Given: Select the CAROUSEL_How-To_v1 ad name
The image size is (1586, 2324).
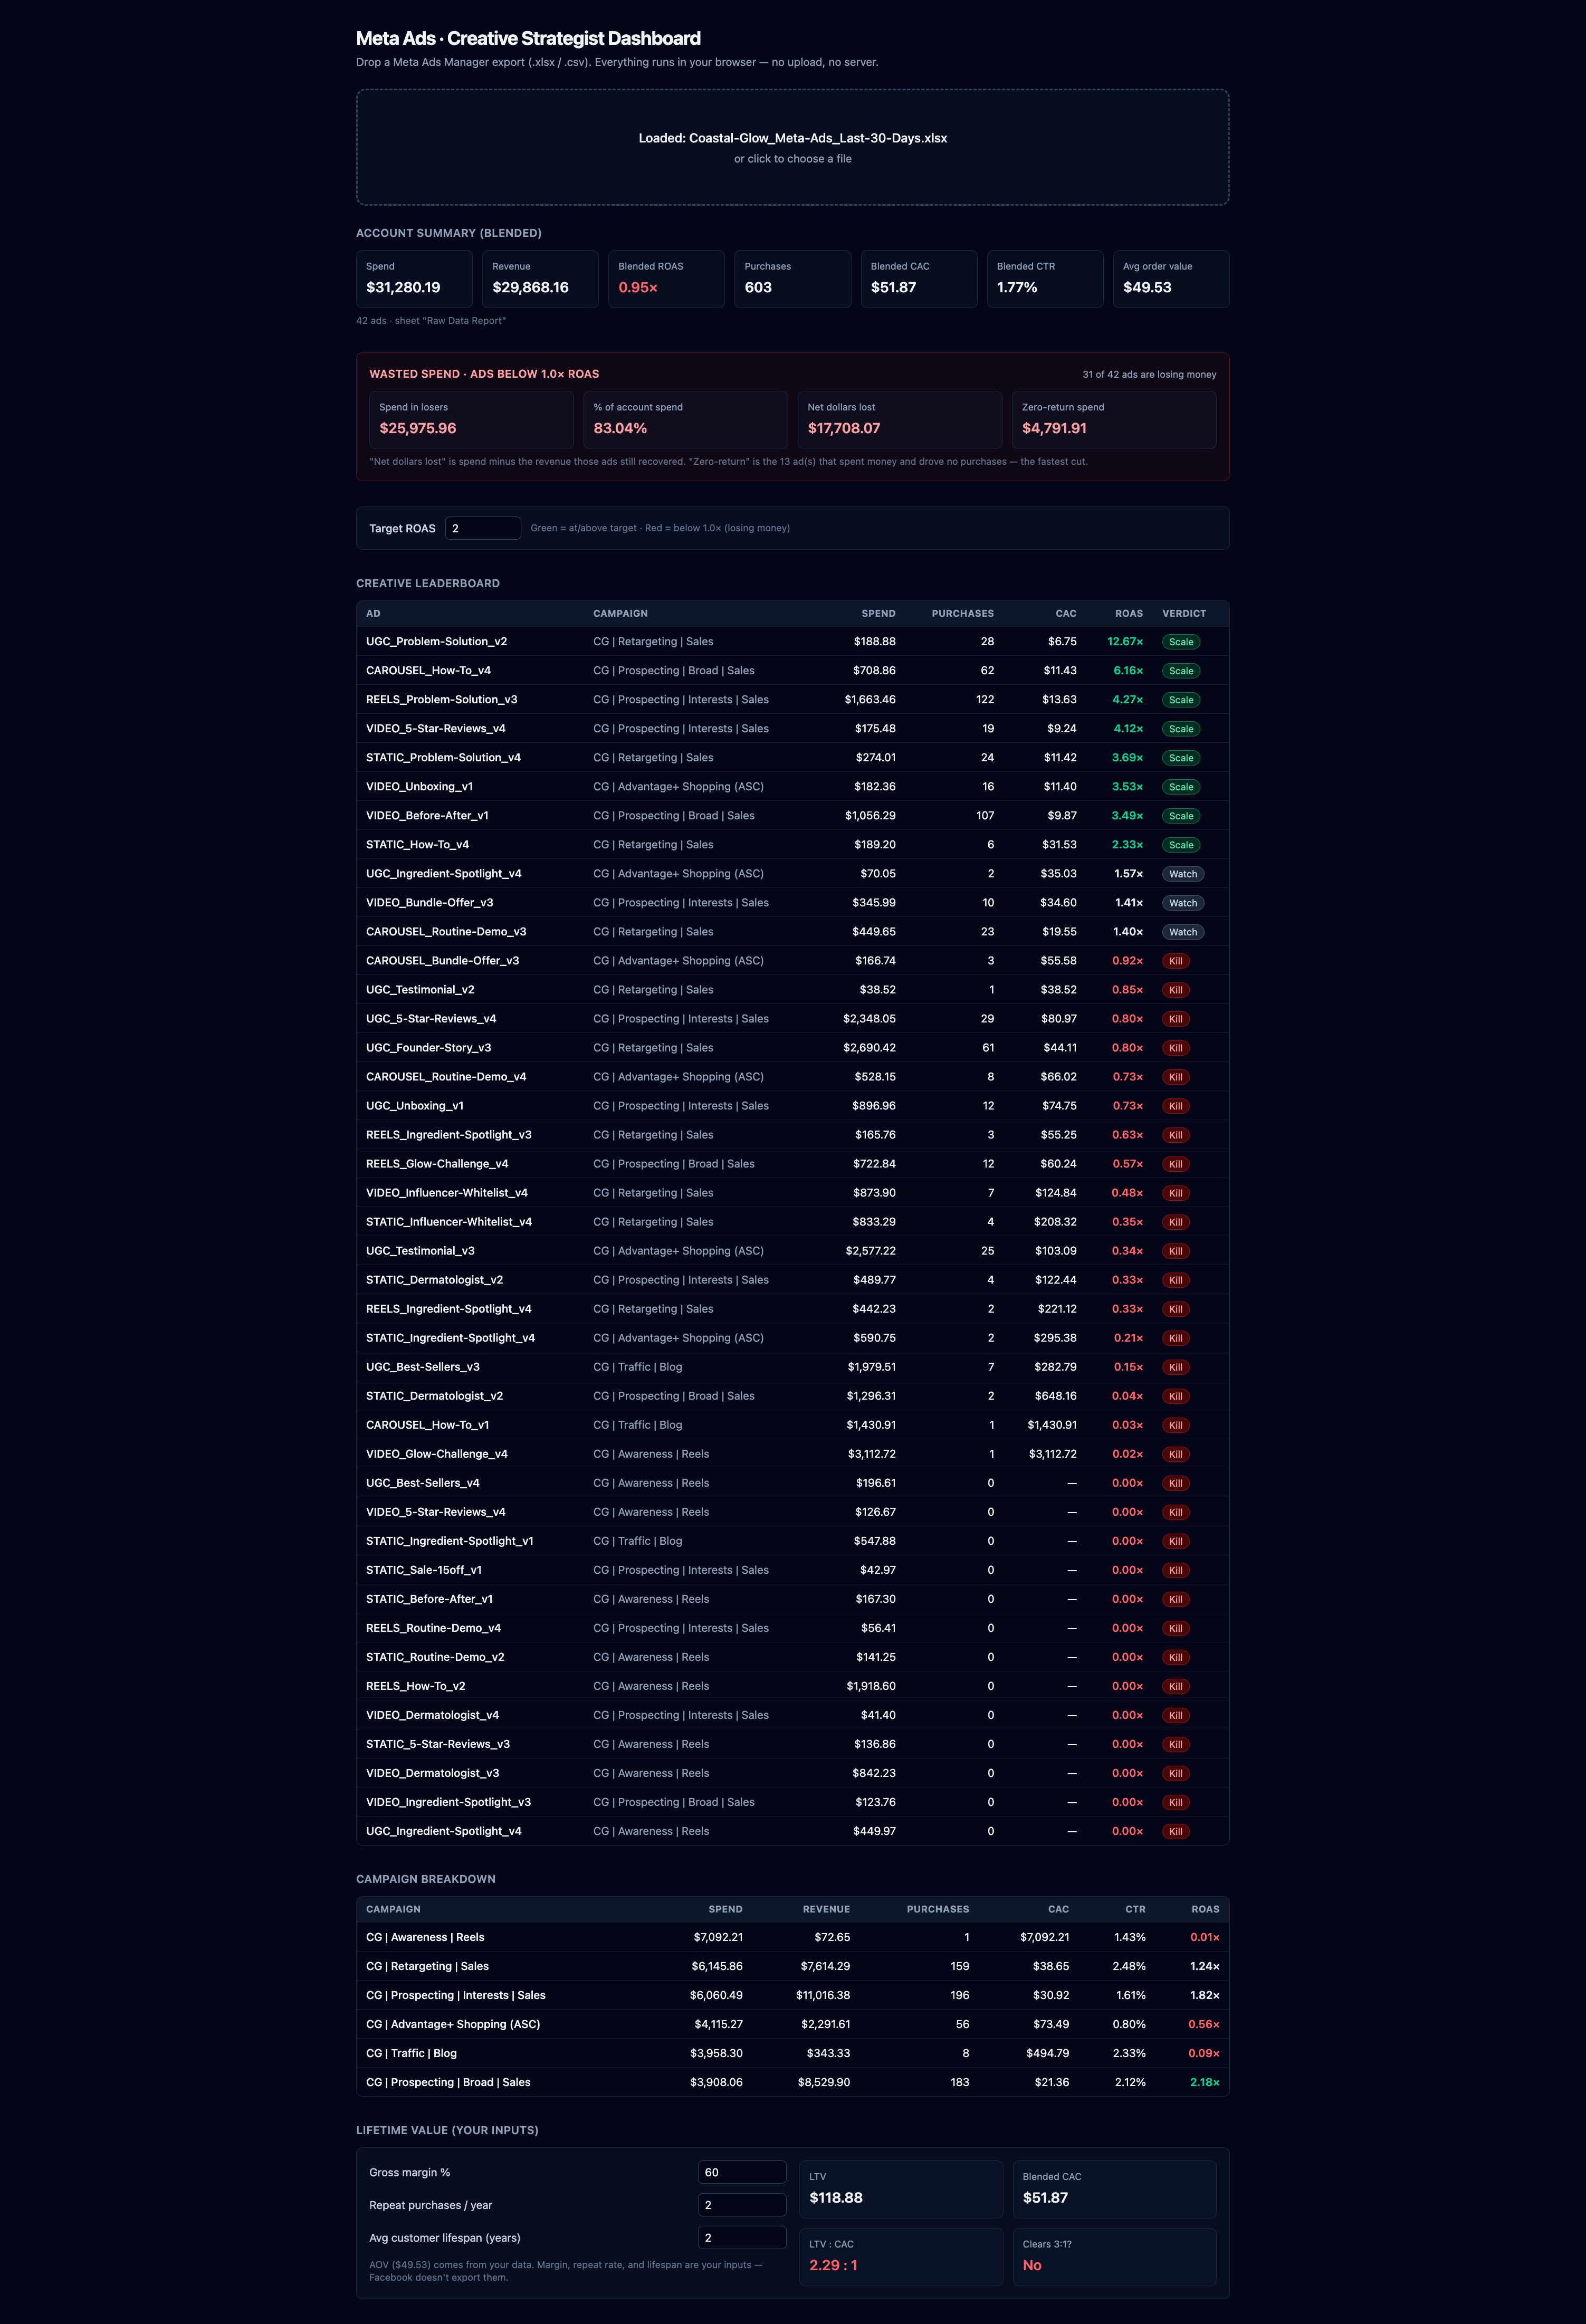Looking at the screenshot, I should pos(427,1425).
